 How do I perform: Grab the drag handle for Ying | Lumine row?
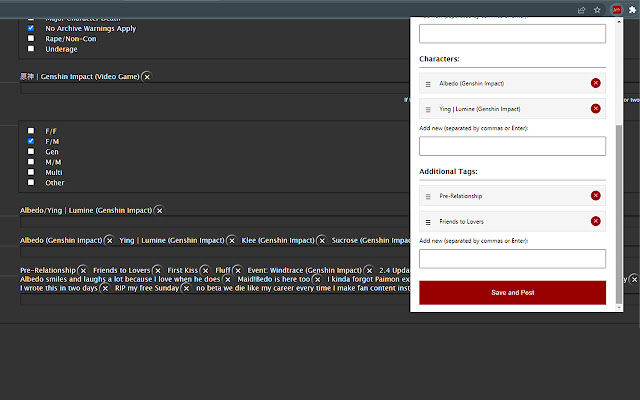tap(428, 109)
